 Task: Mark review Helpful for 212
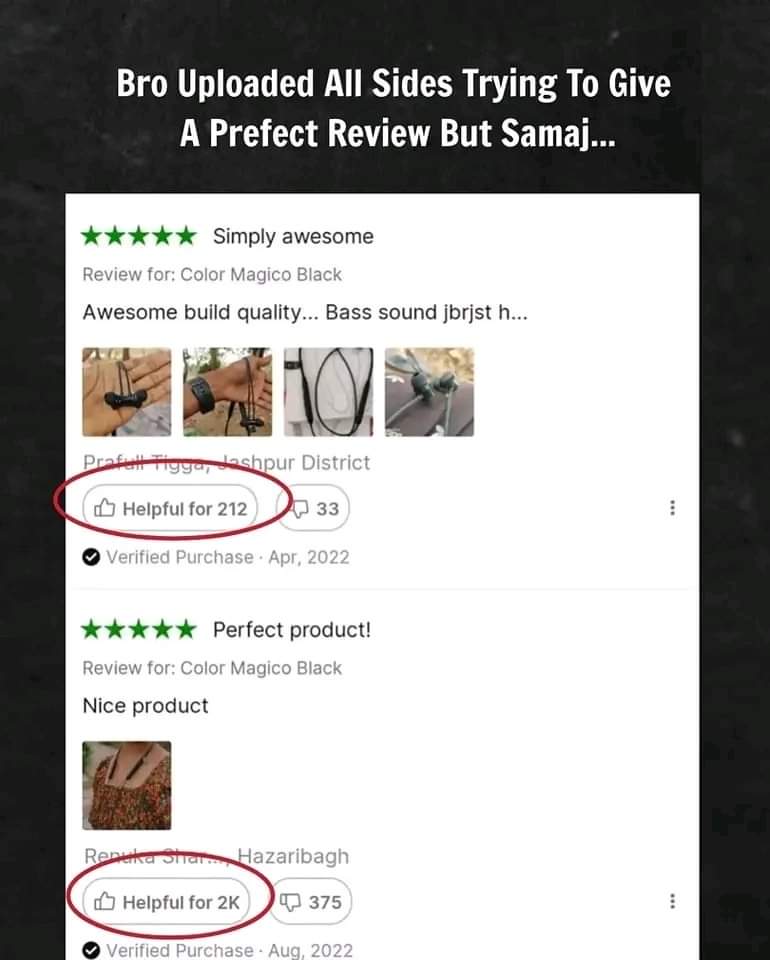tap(170, 508)
